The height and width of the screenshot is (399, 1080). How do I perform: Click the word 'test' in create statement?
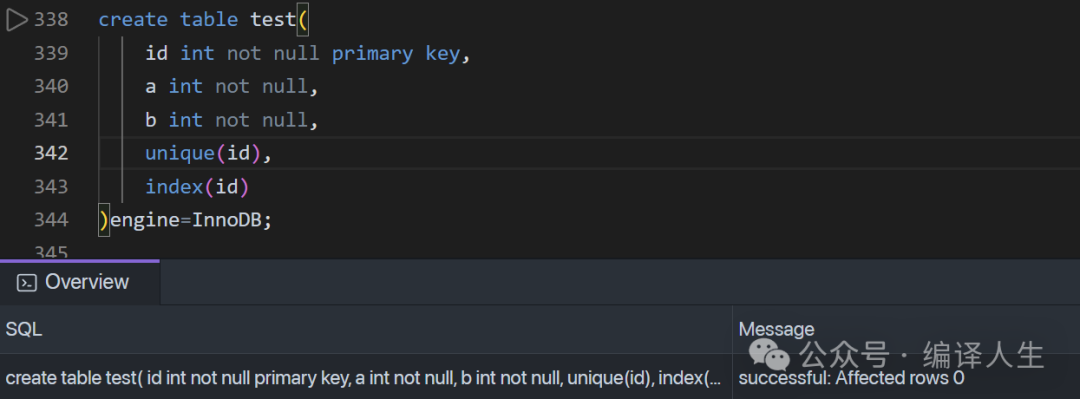pyautogui.click(x=273, y=20)
